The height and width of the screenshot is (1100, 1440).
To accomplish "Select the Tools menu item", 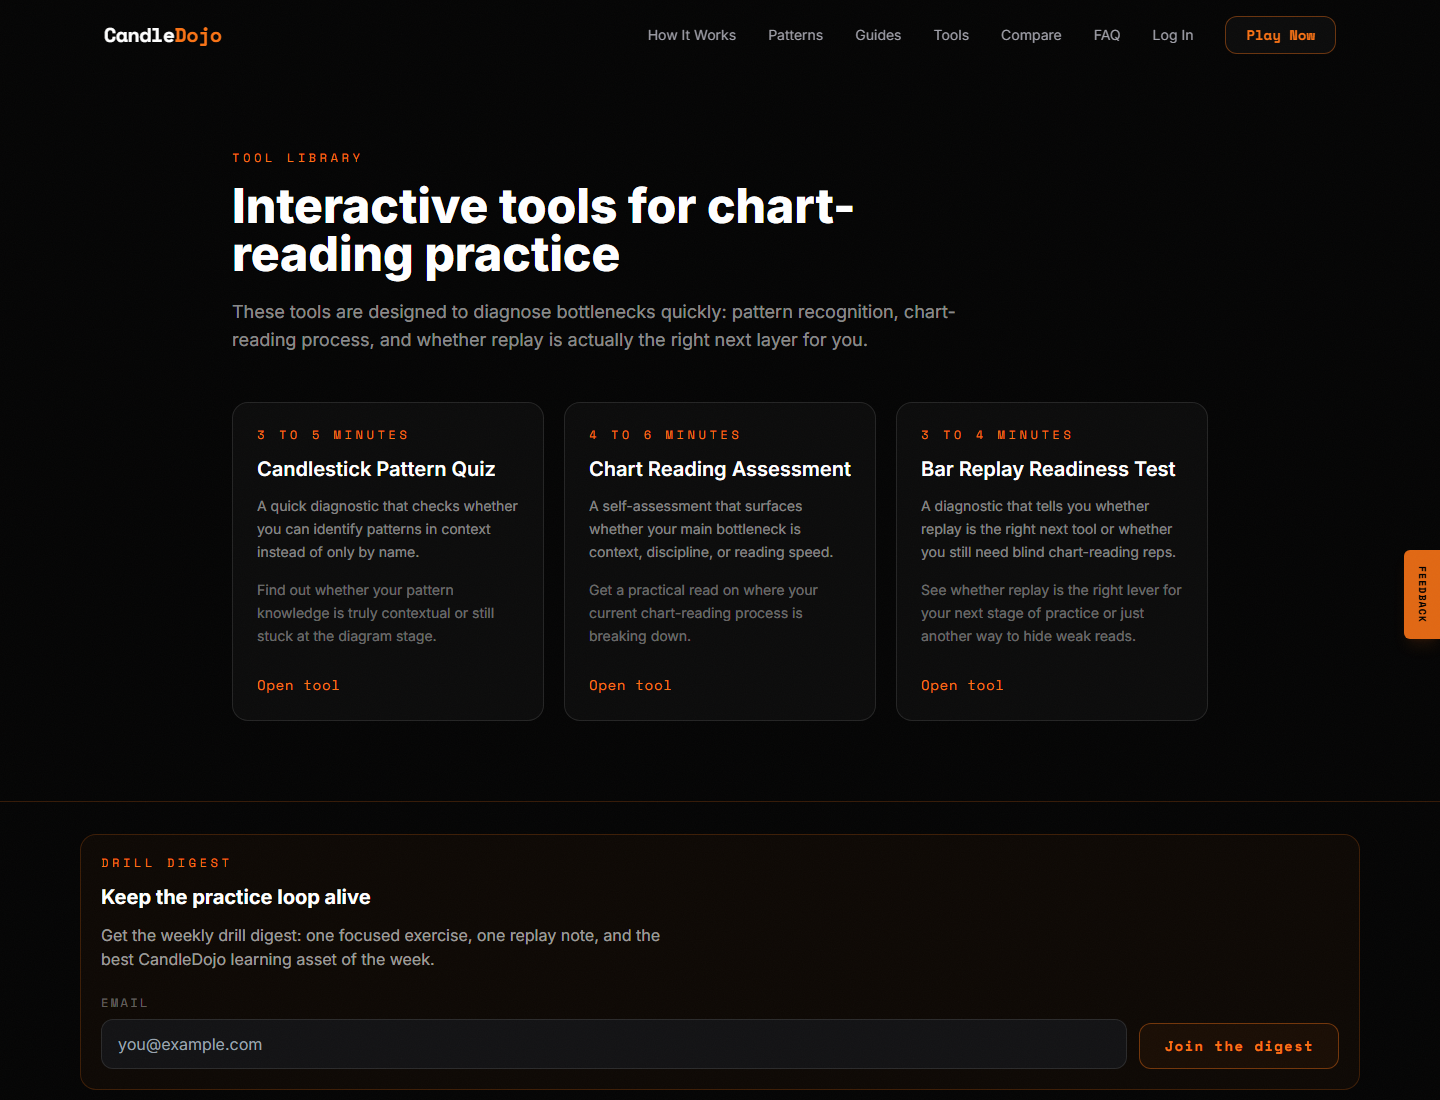I will pyautogui.click(x=951, y=35).
